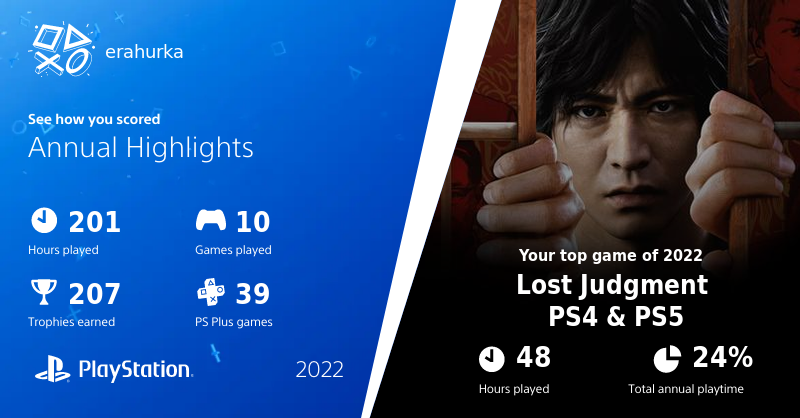
Task: Click the "See how you scored" text
Action: tap(92, 119)
